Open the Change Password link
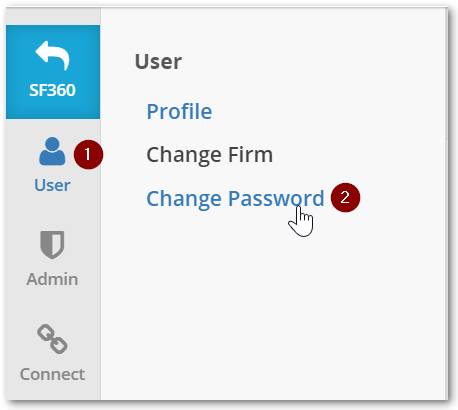 click(x=235, y=199)
